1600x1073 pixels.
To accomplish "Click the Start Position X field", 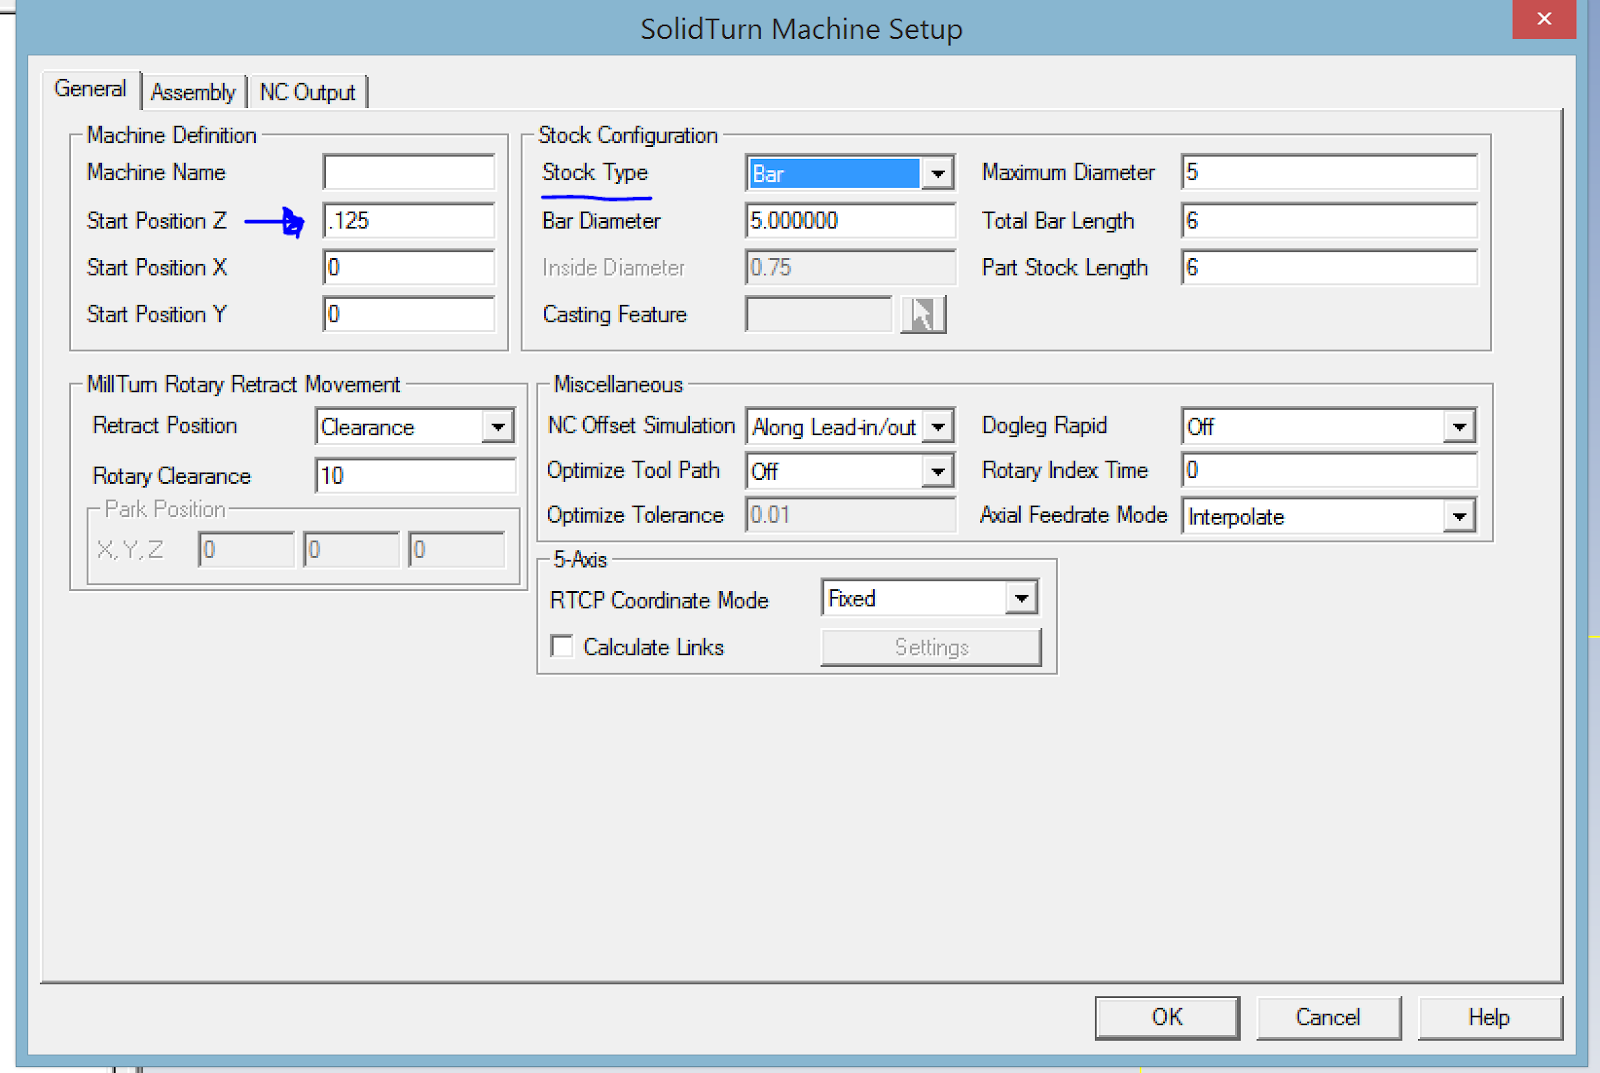I will coord(409,267).
